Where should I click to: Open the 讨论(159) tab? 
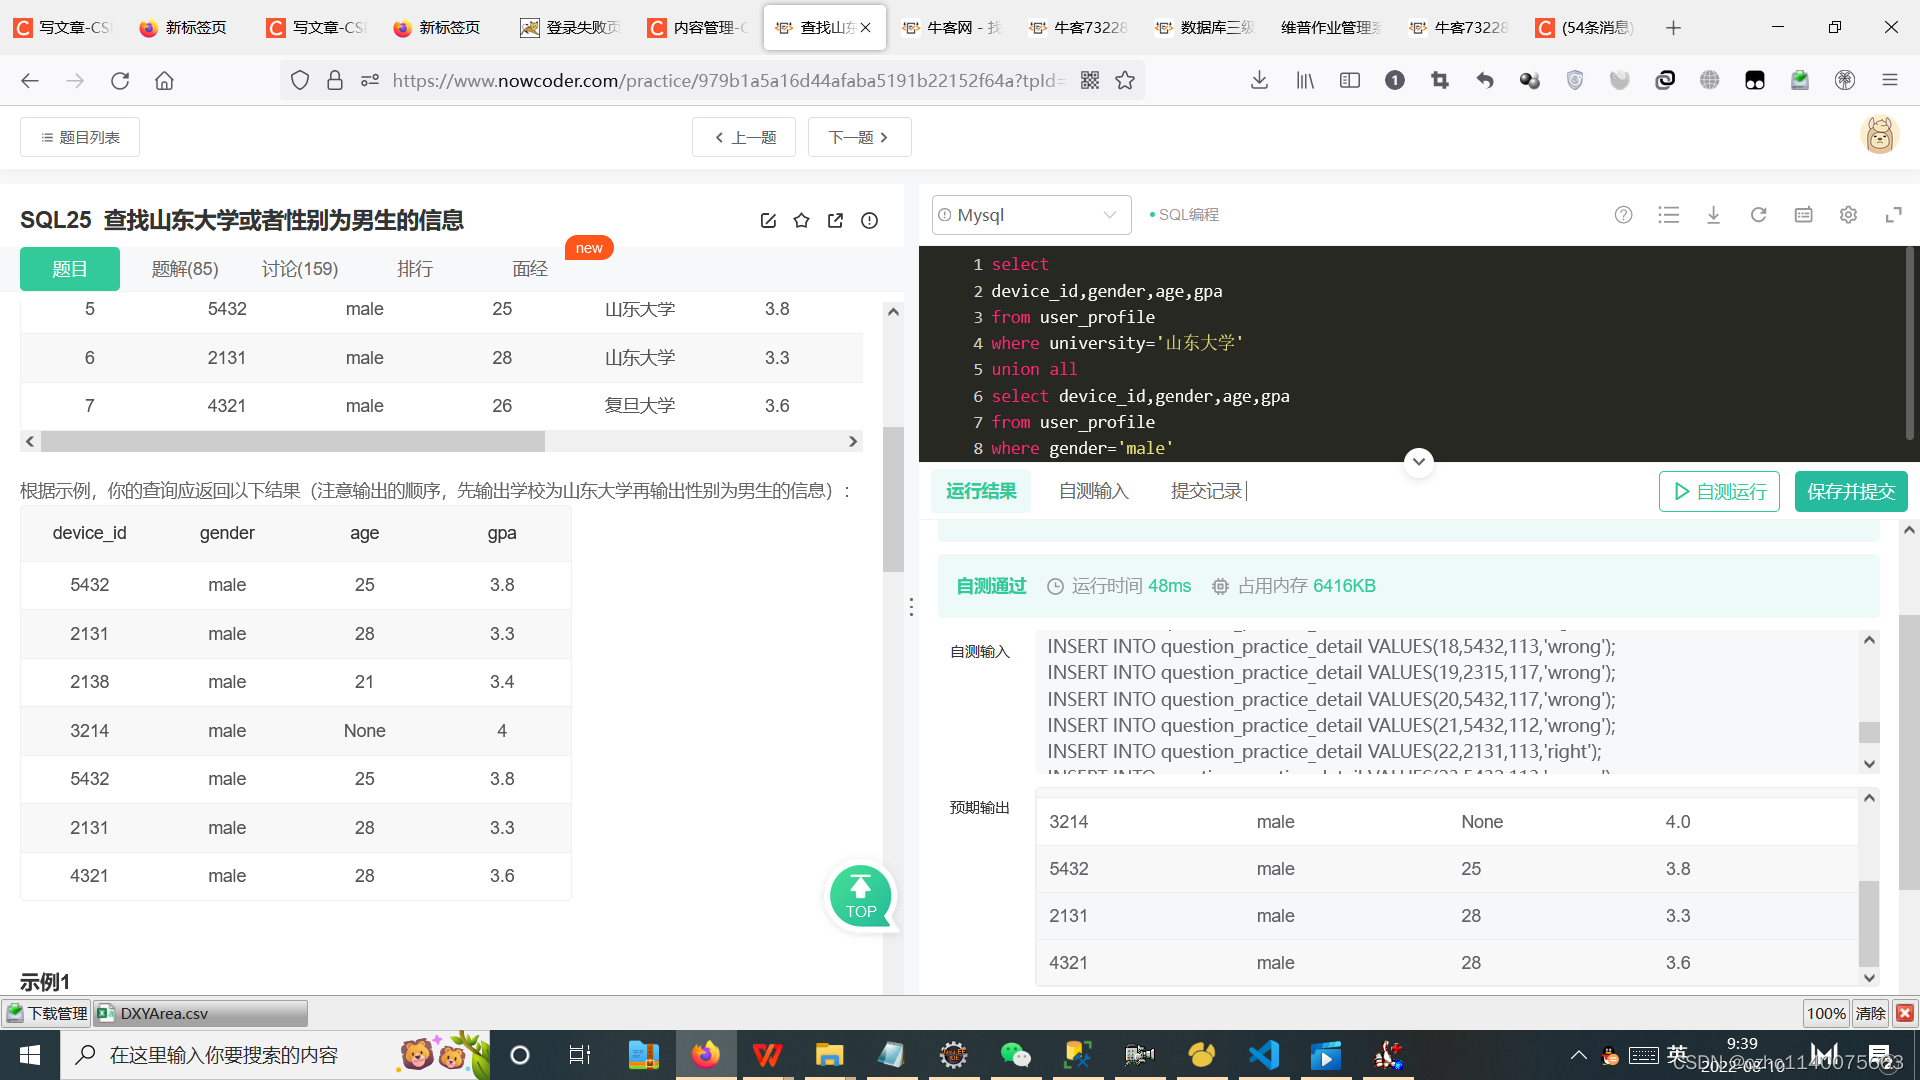300,269
